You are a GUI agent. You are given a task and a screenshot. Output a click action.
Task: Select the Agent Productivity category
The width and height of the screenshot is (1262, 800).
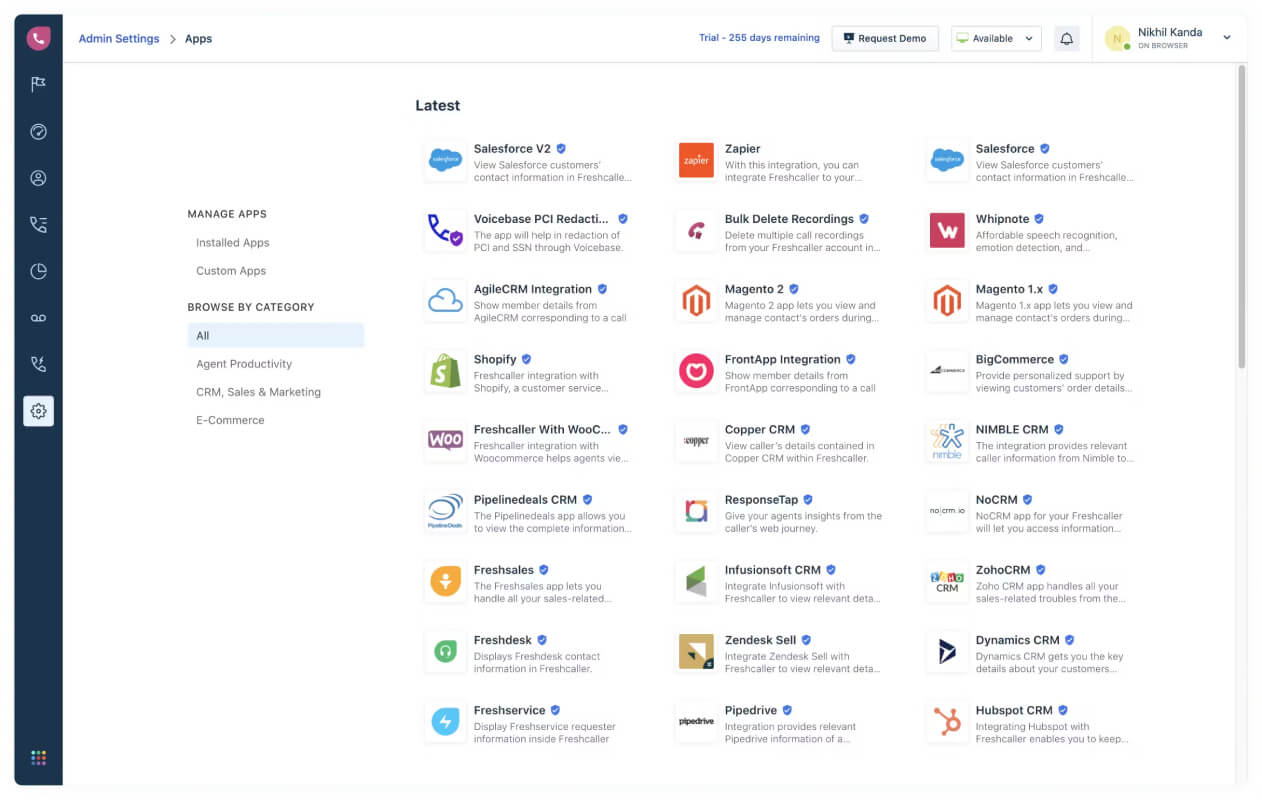244,364
